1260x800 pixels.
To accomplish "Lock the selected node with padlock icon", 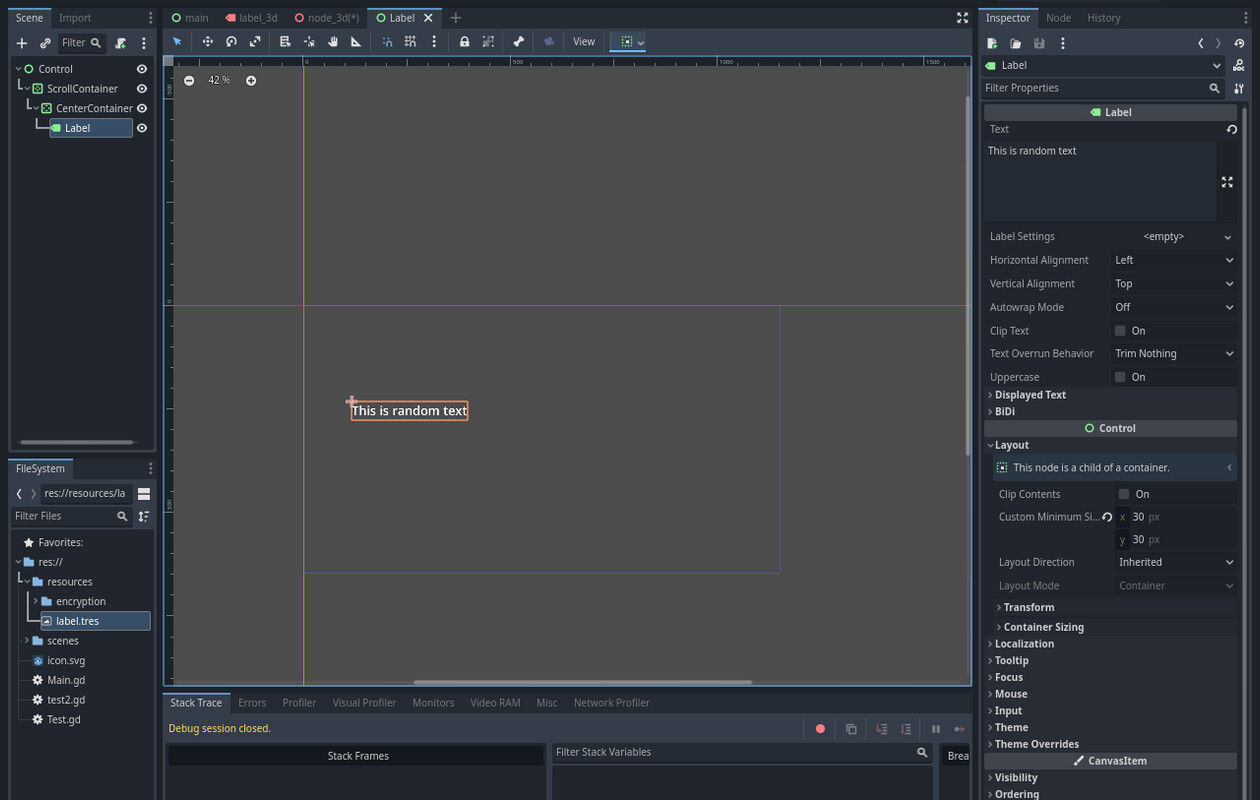I will pos(464,42).
